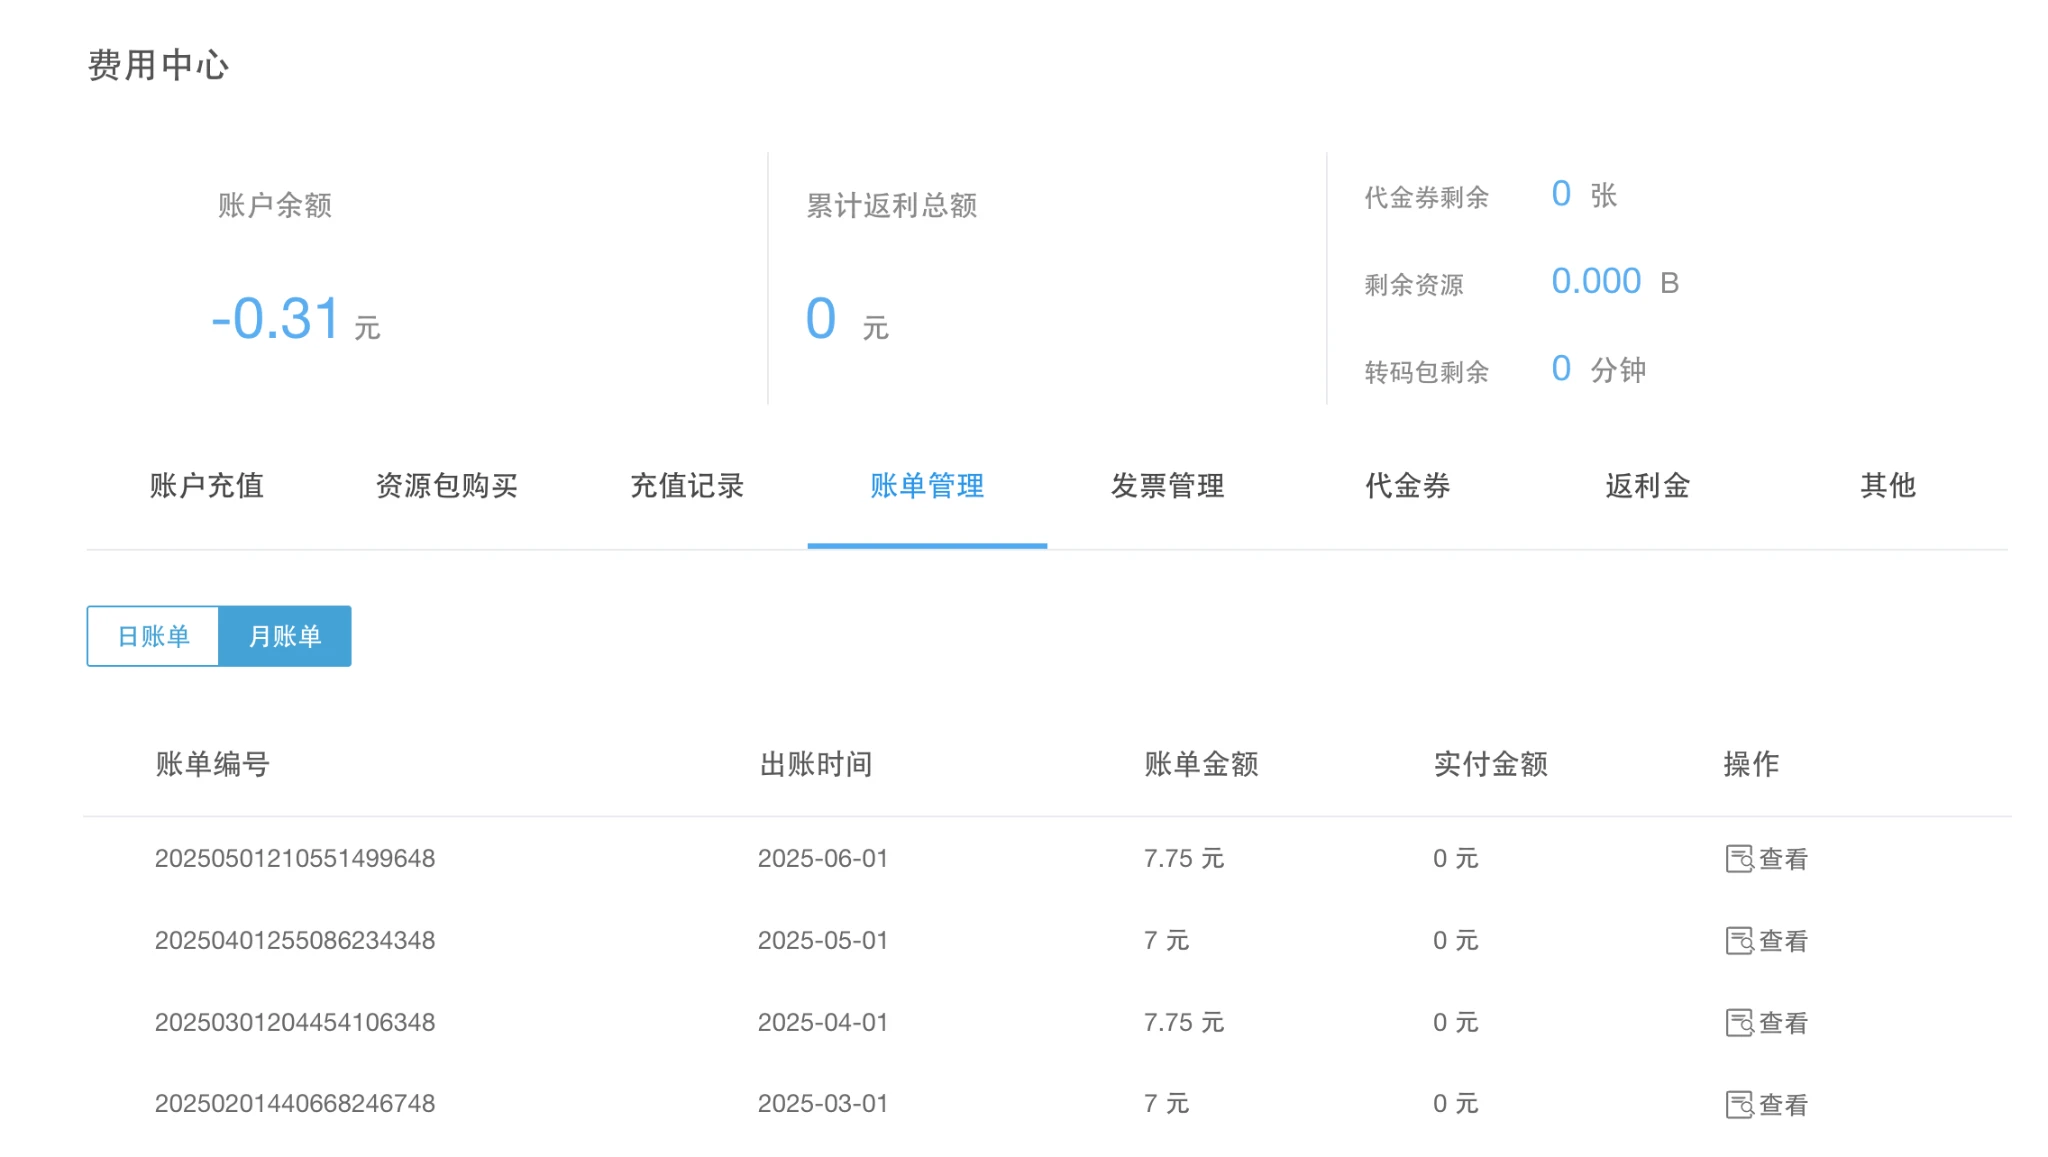This screenshot has height=1157, width=2048.
Task: Open the 代金券 tab
Action: coord(1407,486)
